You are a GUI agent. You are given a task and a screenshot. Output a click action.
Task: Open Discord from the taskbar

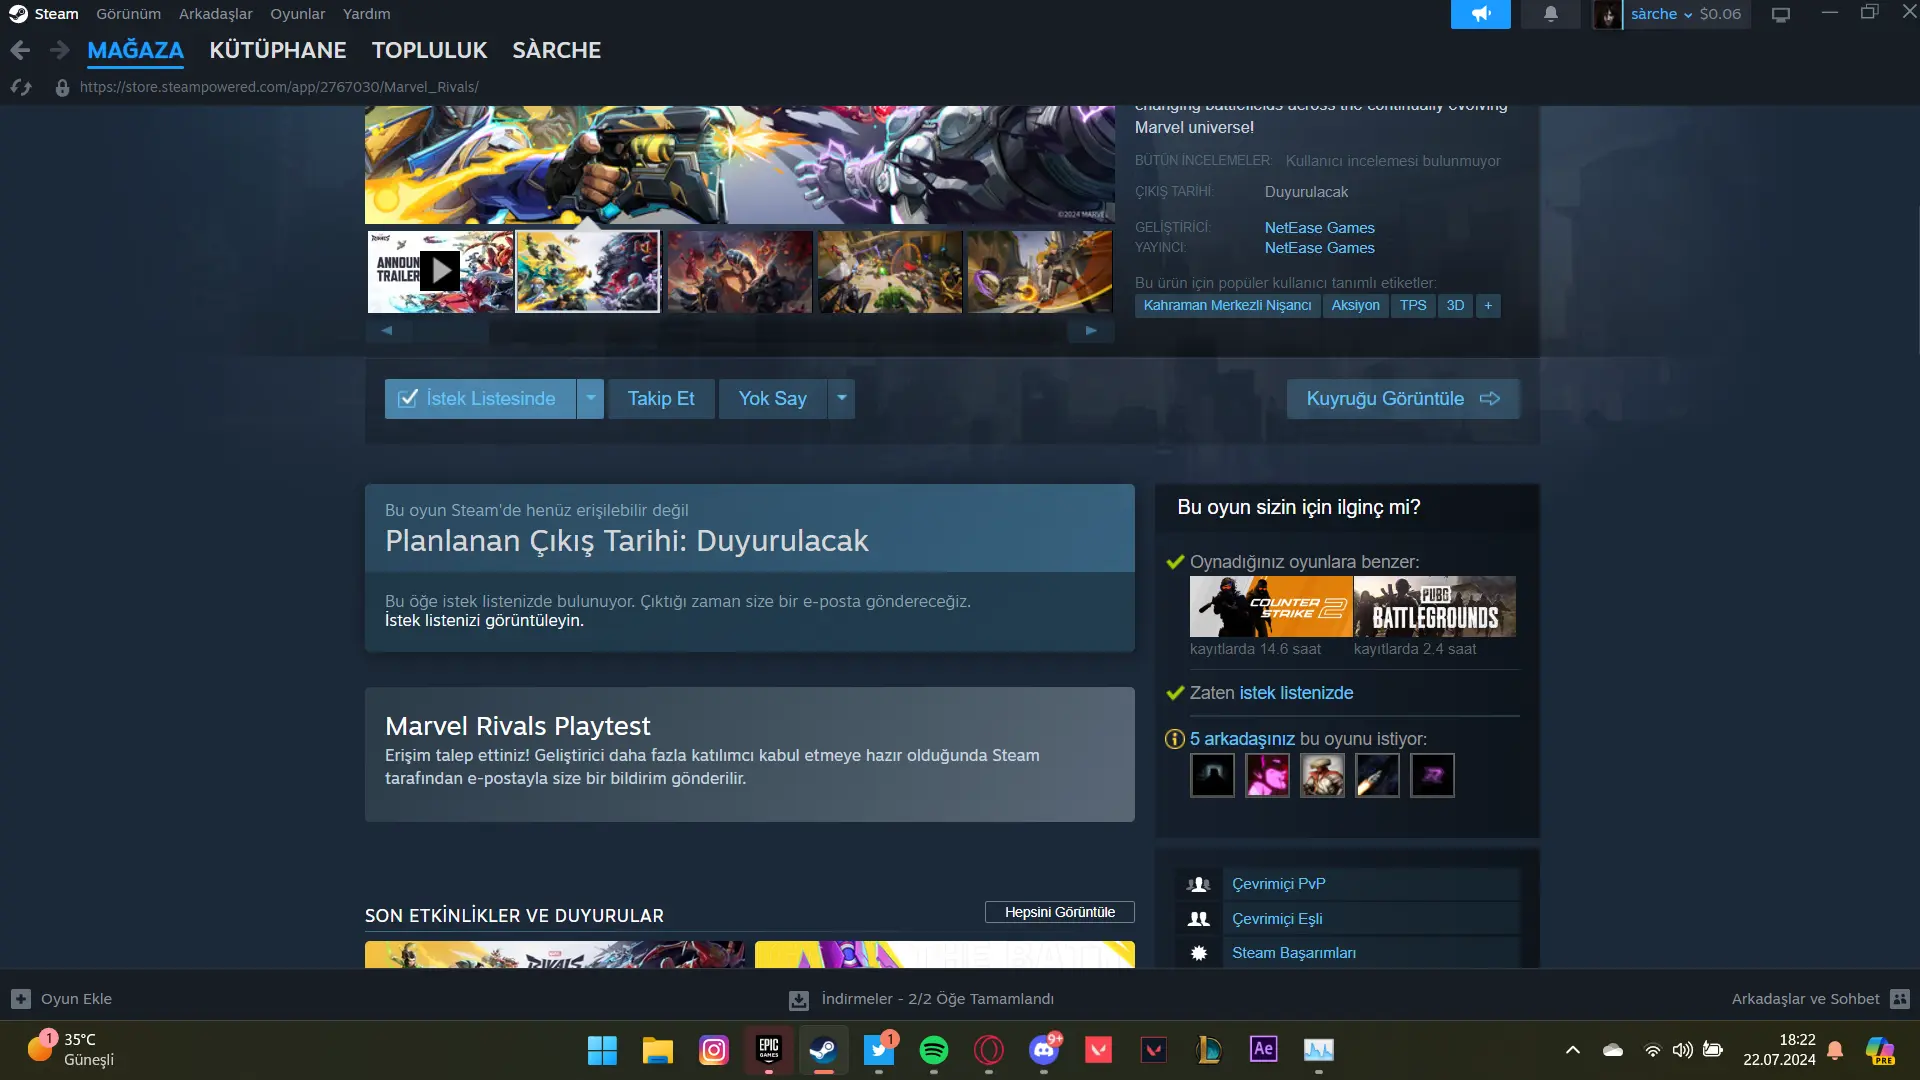[1044, 1050]
